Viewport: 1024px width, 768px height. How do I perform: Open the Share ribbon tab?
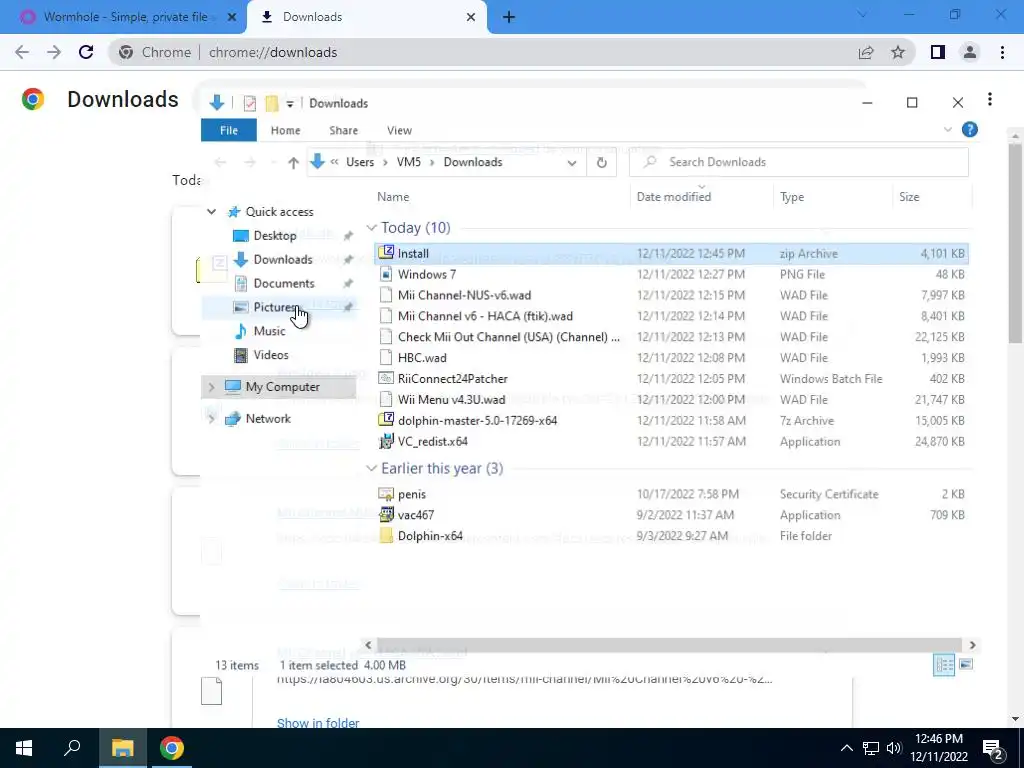pyautogui.click(x=344, y=131)
